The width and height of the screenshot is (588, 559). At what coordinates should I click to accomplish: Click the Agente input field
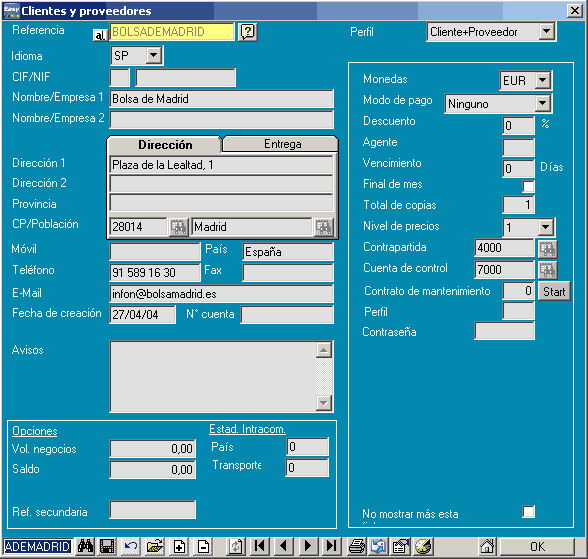519,147
